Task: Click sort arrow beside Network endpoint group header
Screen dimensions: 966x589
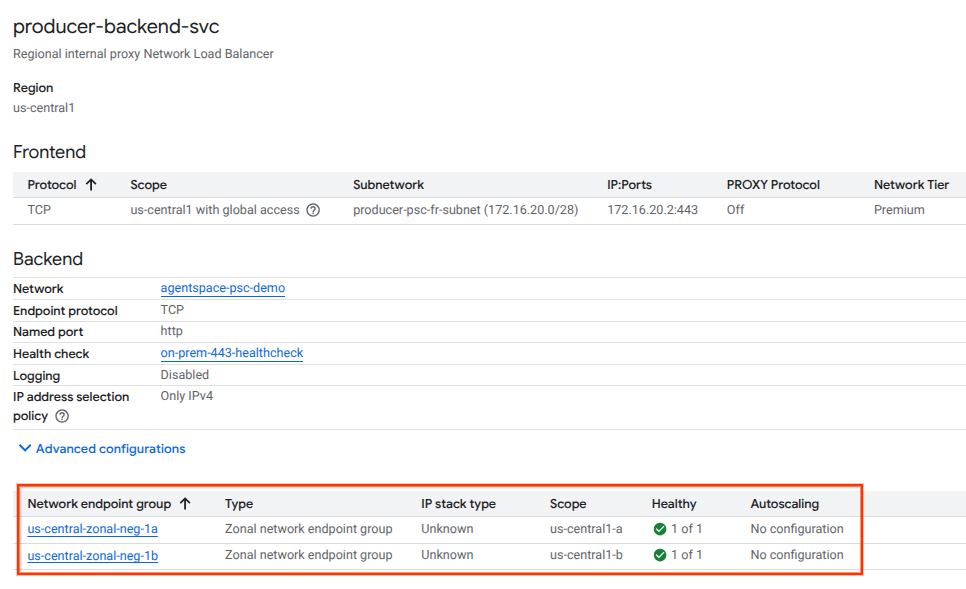Action: point(185,504)
